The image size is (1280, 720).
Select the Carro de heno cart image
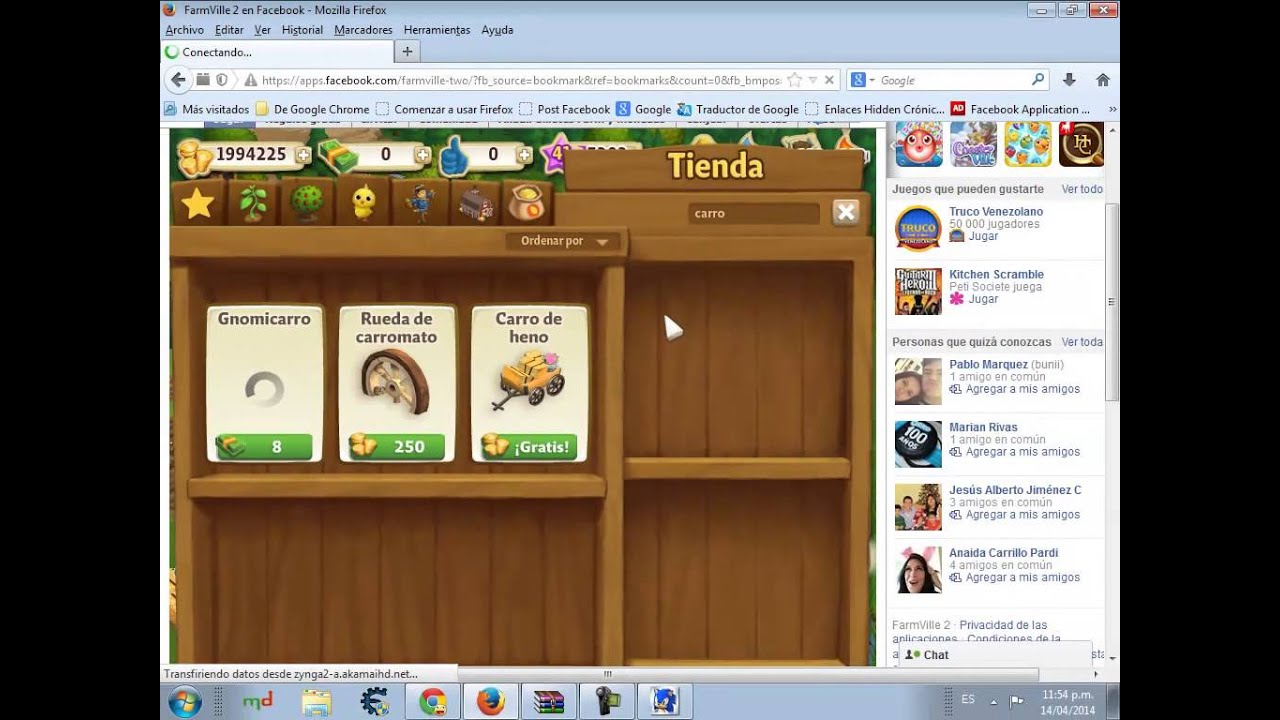point(529,381)
